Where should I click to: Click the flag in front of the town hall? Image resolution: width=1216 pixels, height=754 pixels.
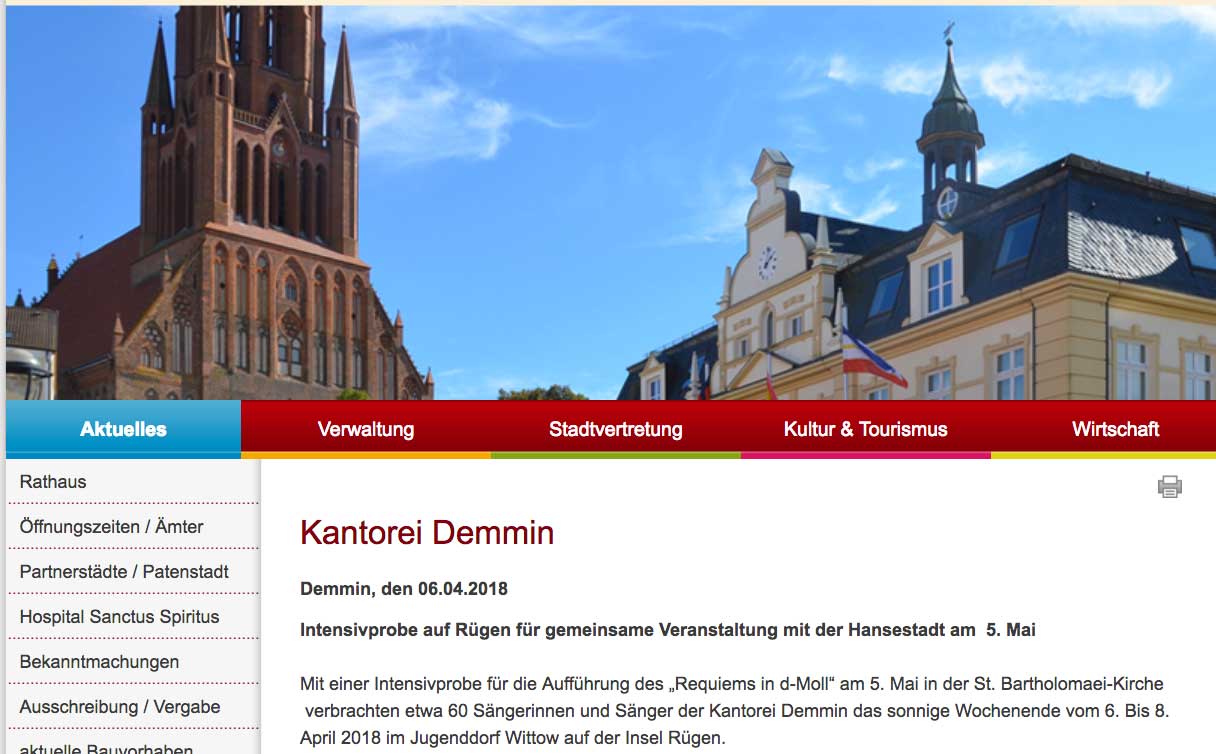(x=872, y=357)
